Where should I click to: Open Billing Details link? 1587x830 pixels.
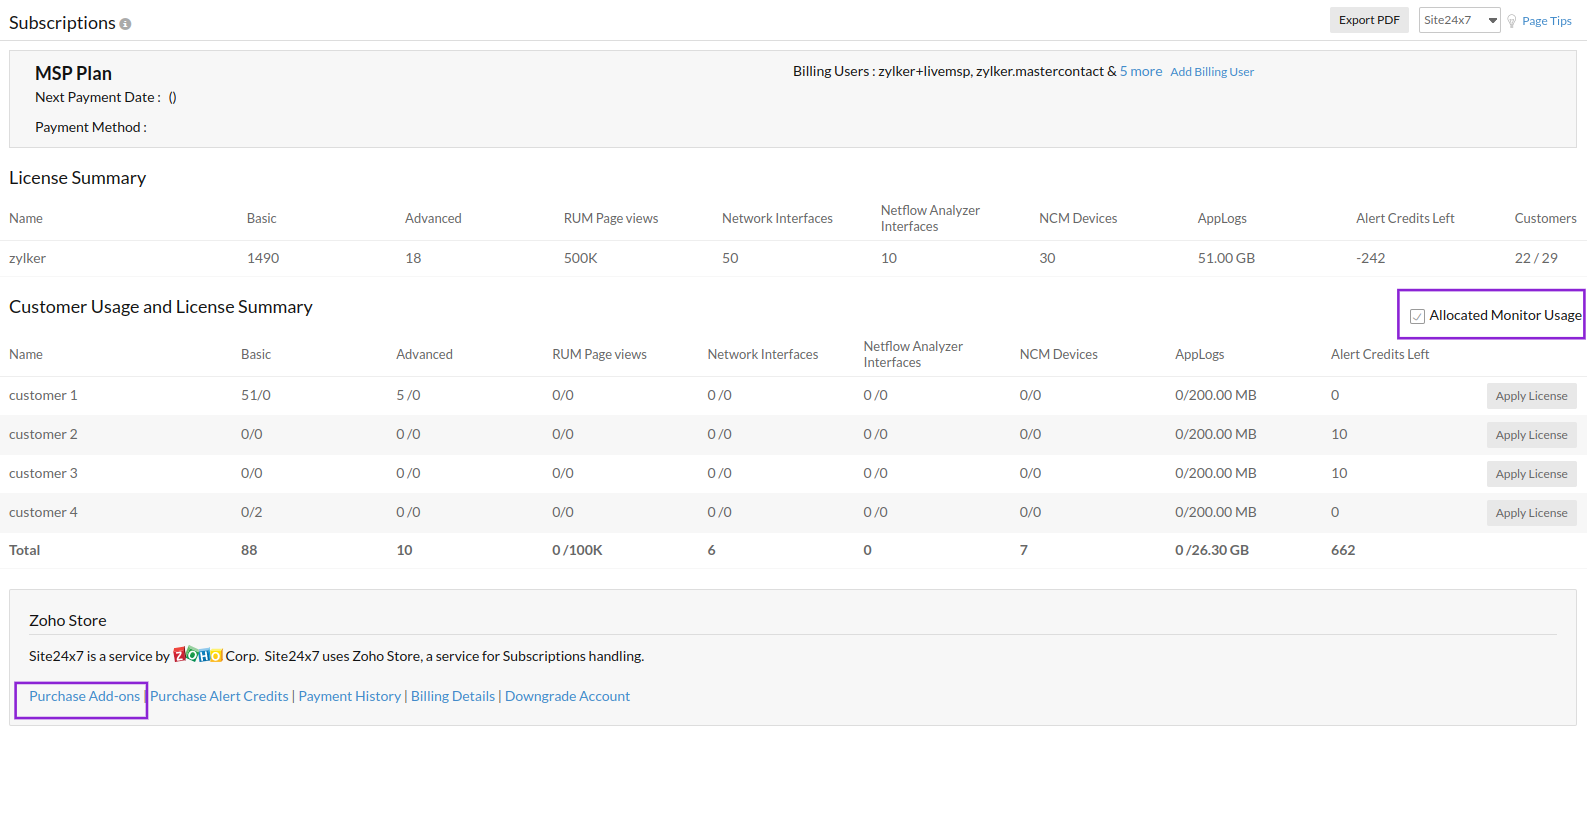coord(453,696)
